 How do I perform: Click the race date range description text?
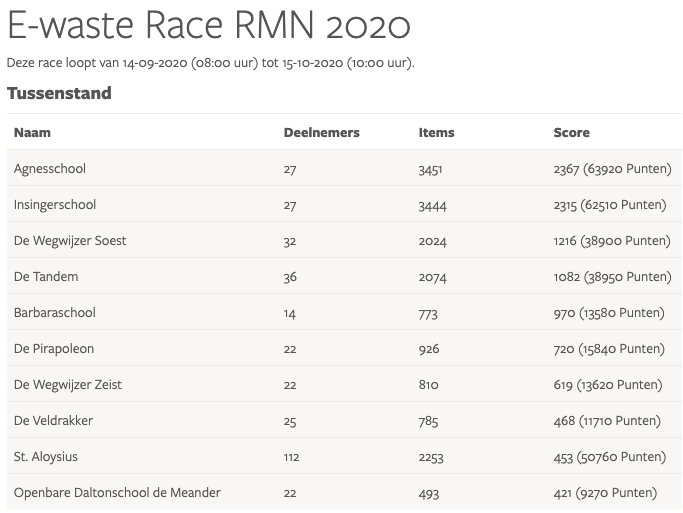click(210, 63)
